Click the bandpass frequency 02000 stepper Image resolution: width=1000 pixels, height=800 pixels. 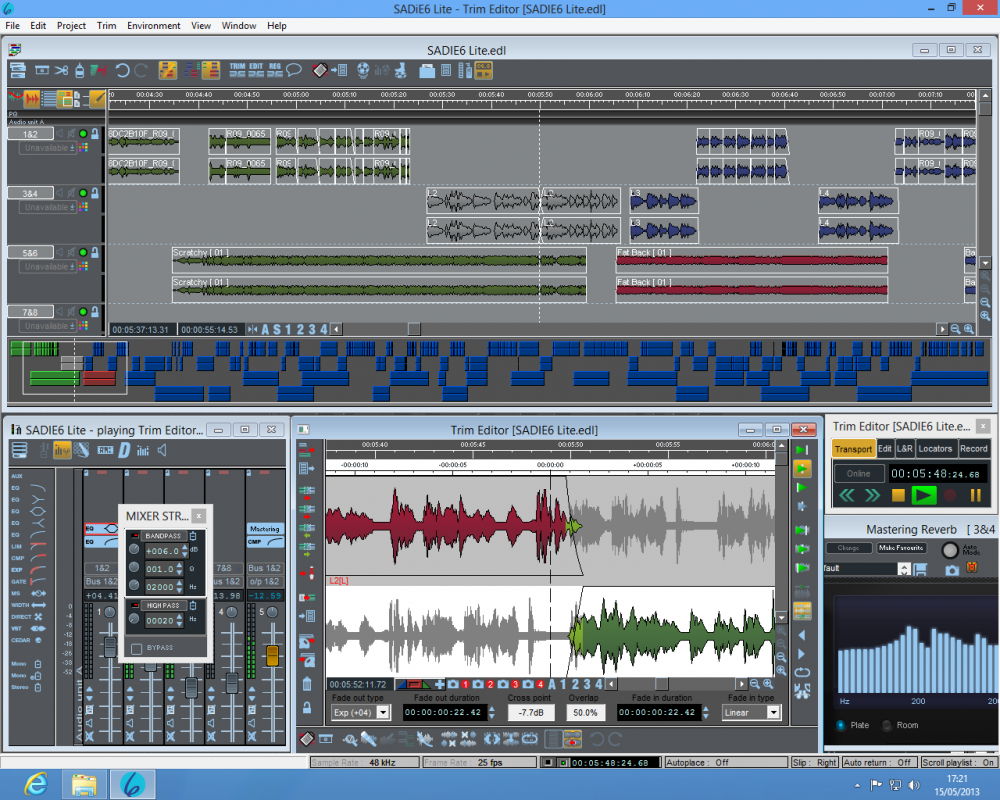coord(179,586)
